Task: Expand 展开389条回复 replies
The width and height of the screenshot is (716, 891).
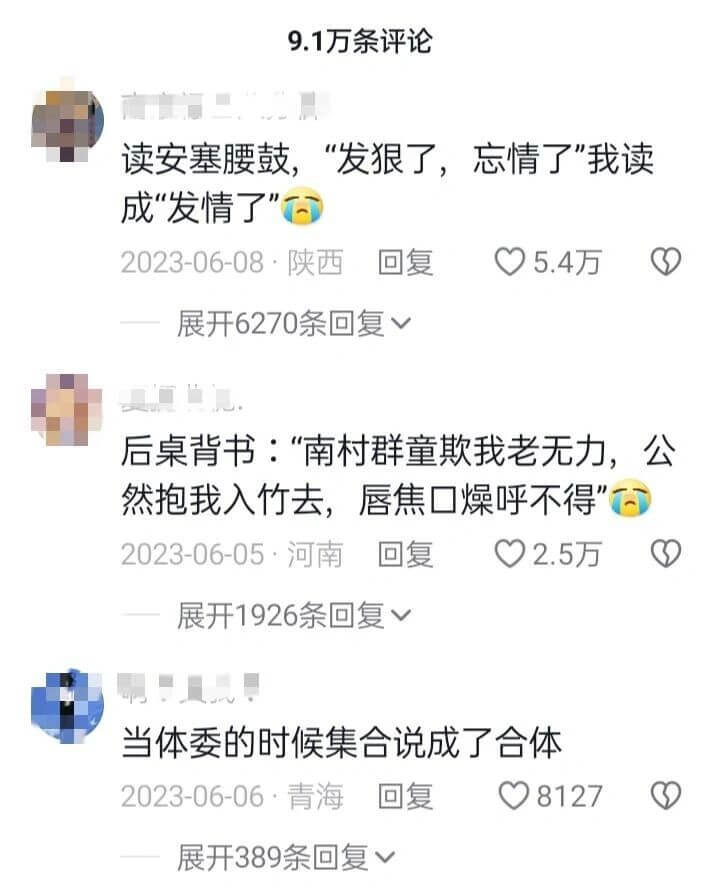Action: [x=286, y=857]
